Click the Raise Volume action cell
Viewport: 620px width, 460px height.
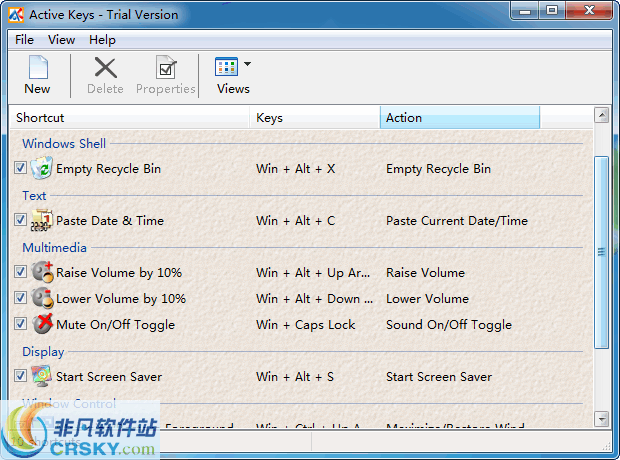(425, 273)
